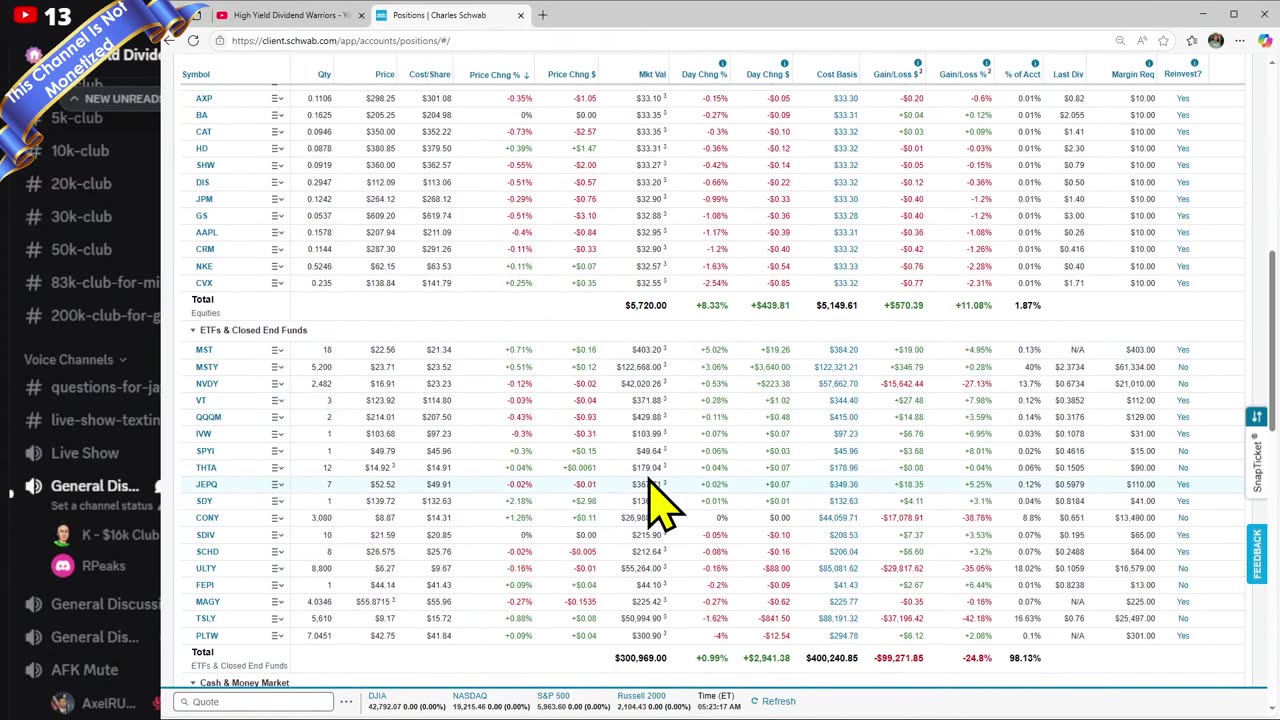Image resolution: width=1280 pixels, height=720 pixels.
Task: Open the action menu icon for MSTY
Action: point(277,367)
